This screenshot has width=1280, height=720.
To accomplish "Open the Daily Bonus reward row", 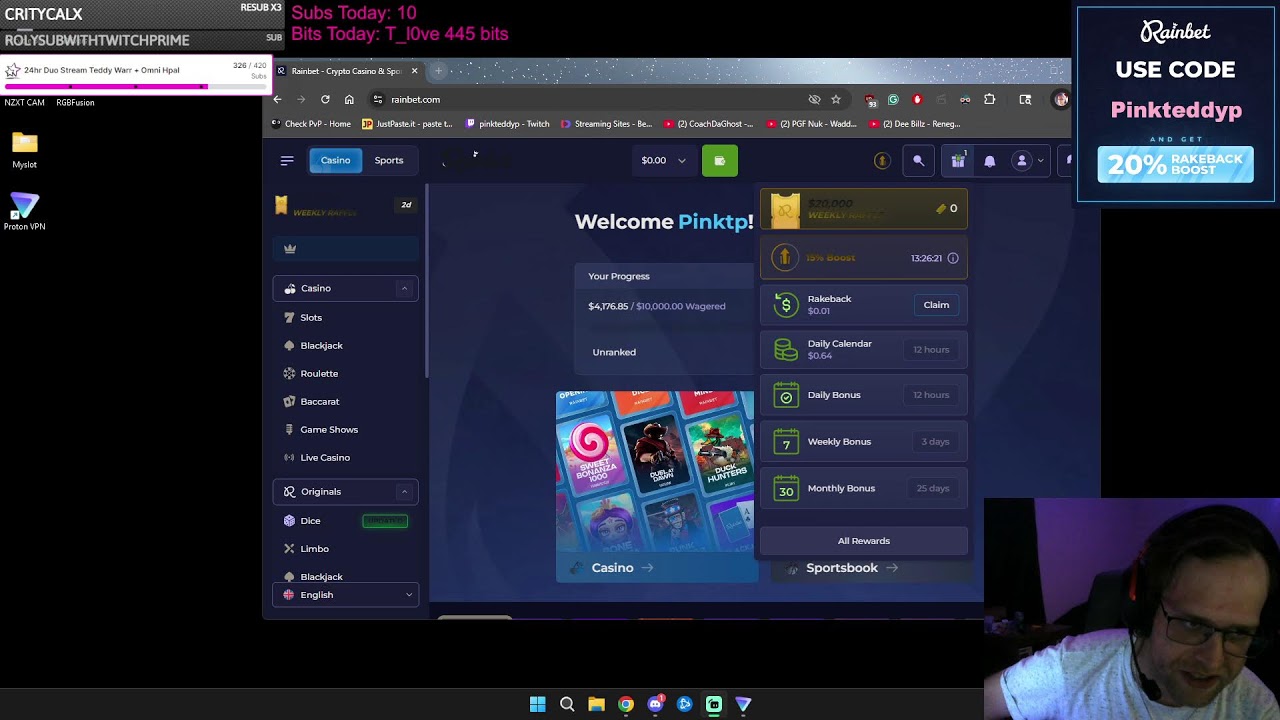I will click(864, 395).
